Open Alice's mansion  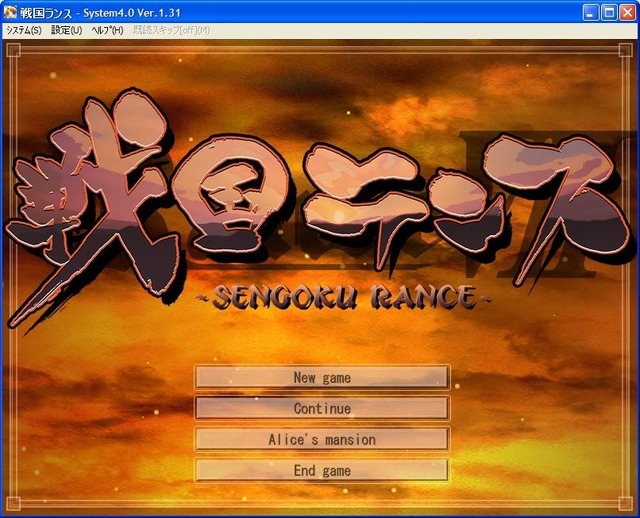pos(322,440)
